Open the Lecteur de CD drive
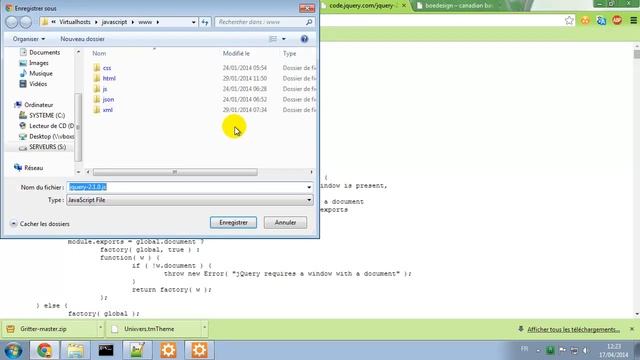Screen dimensions: 640x360 (x=51, y=126)
